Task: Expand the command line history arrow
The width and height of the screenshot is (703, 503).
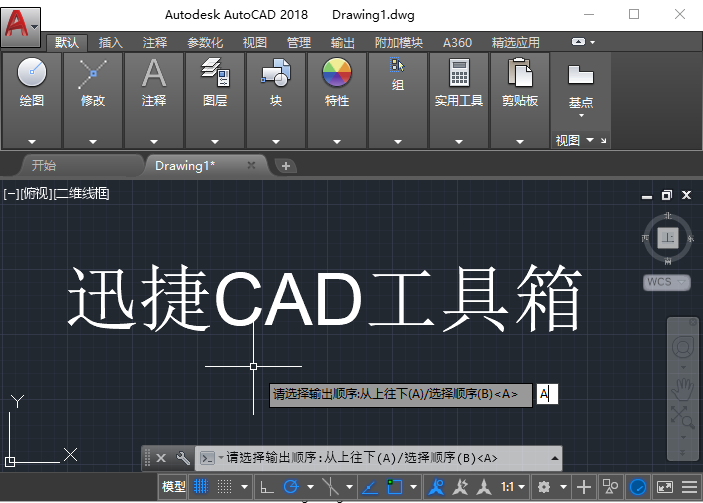Action: (555, 458)
